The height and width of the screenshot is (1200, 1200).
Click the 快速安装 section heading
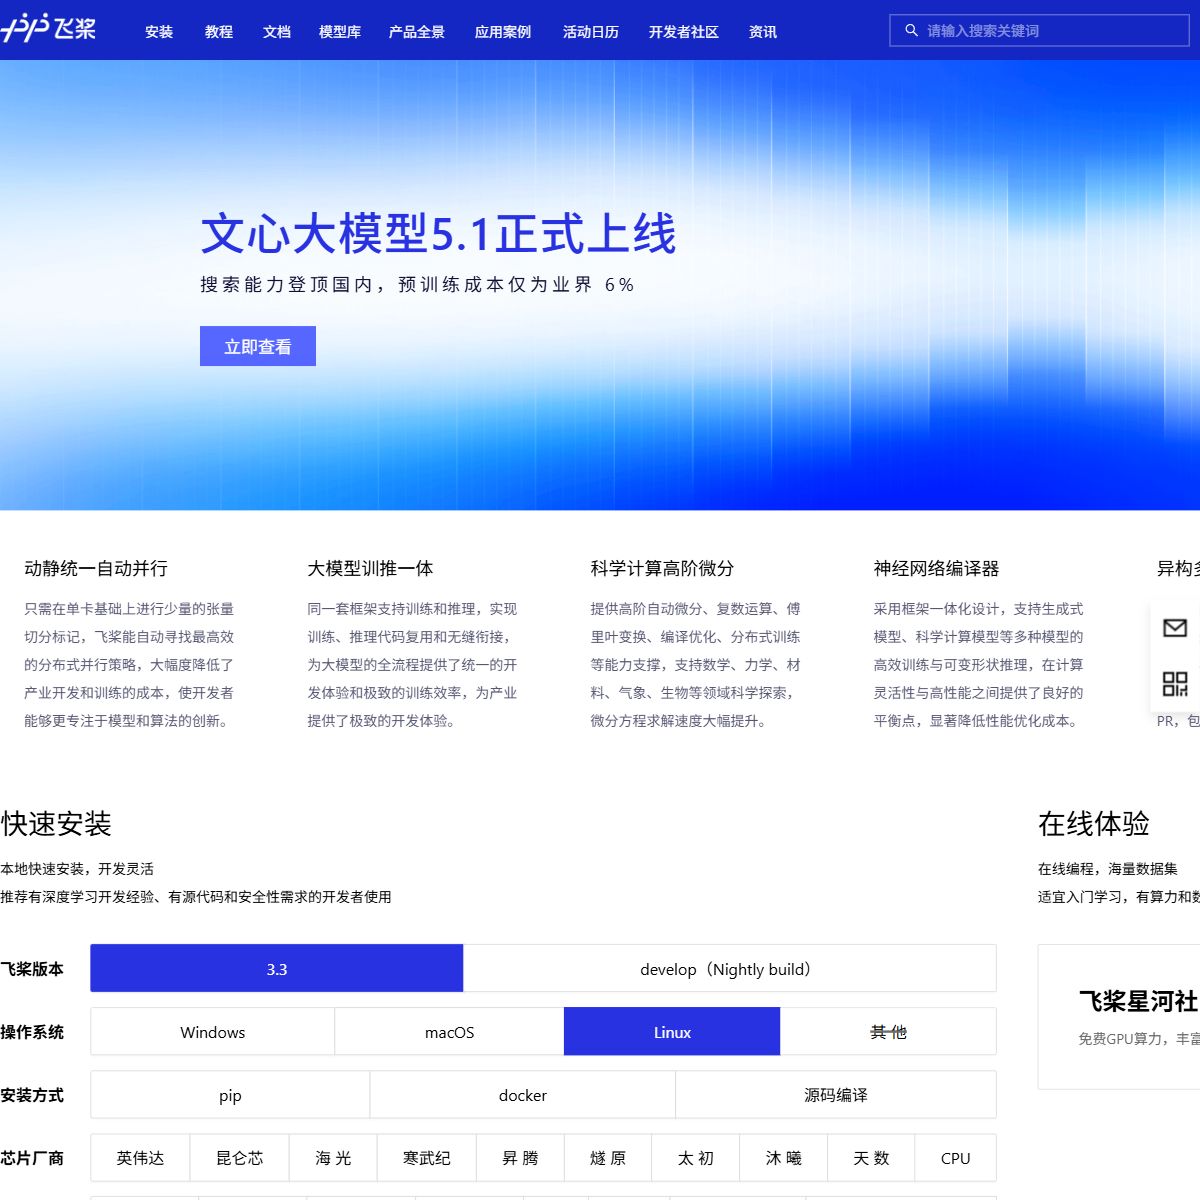[56, 824]
